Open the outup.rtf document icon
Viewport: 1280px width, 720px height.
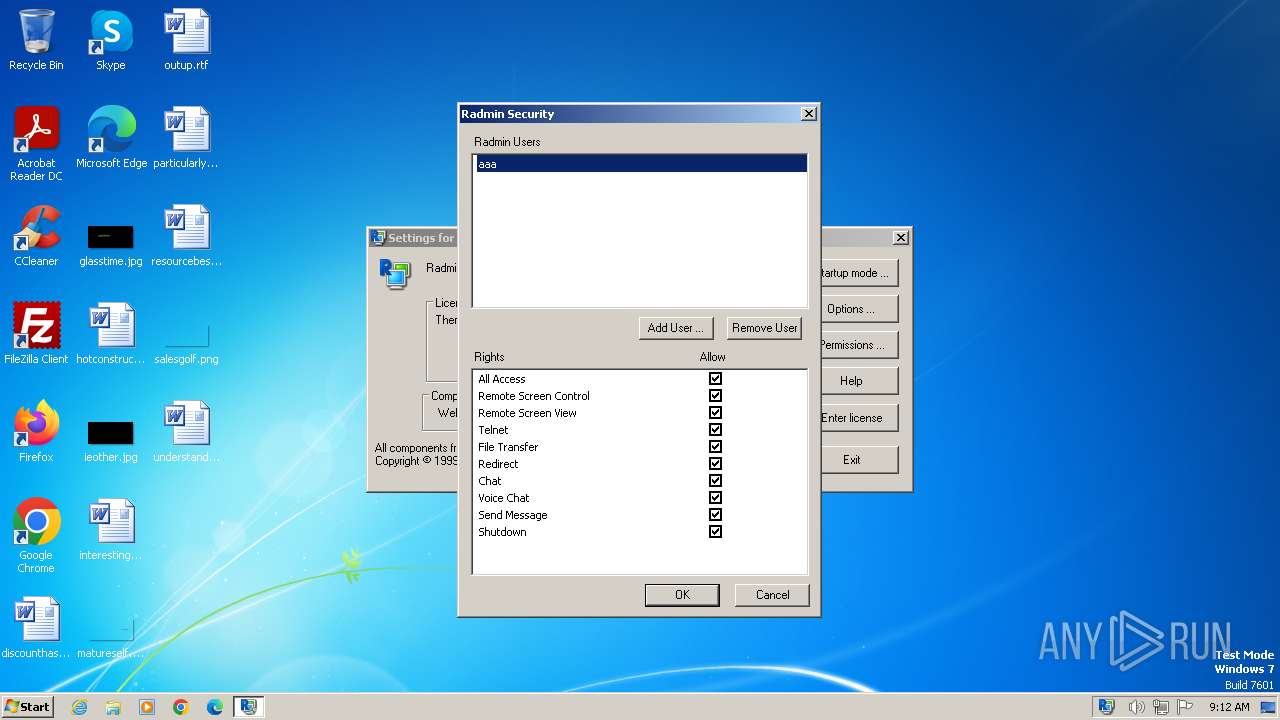[x=186, y=40]
